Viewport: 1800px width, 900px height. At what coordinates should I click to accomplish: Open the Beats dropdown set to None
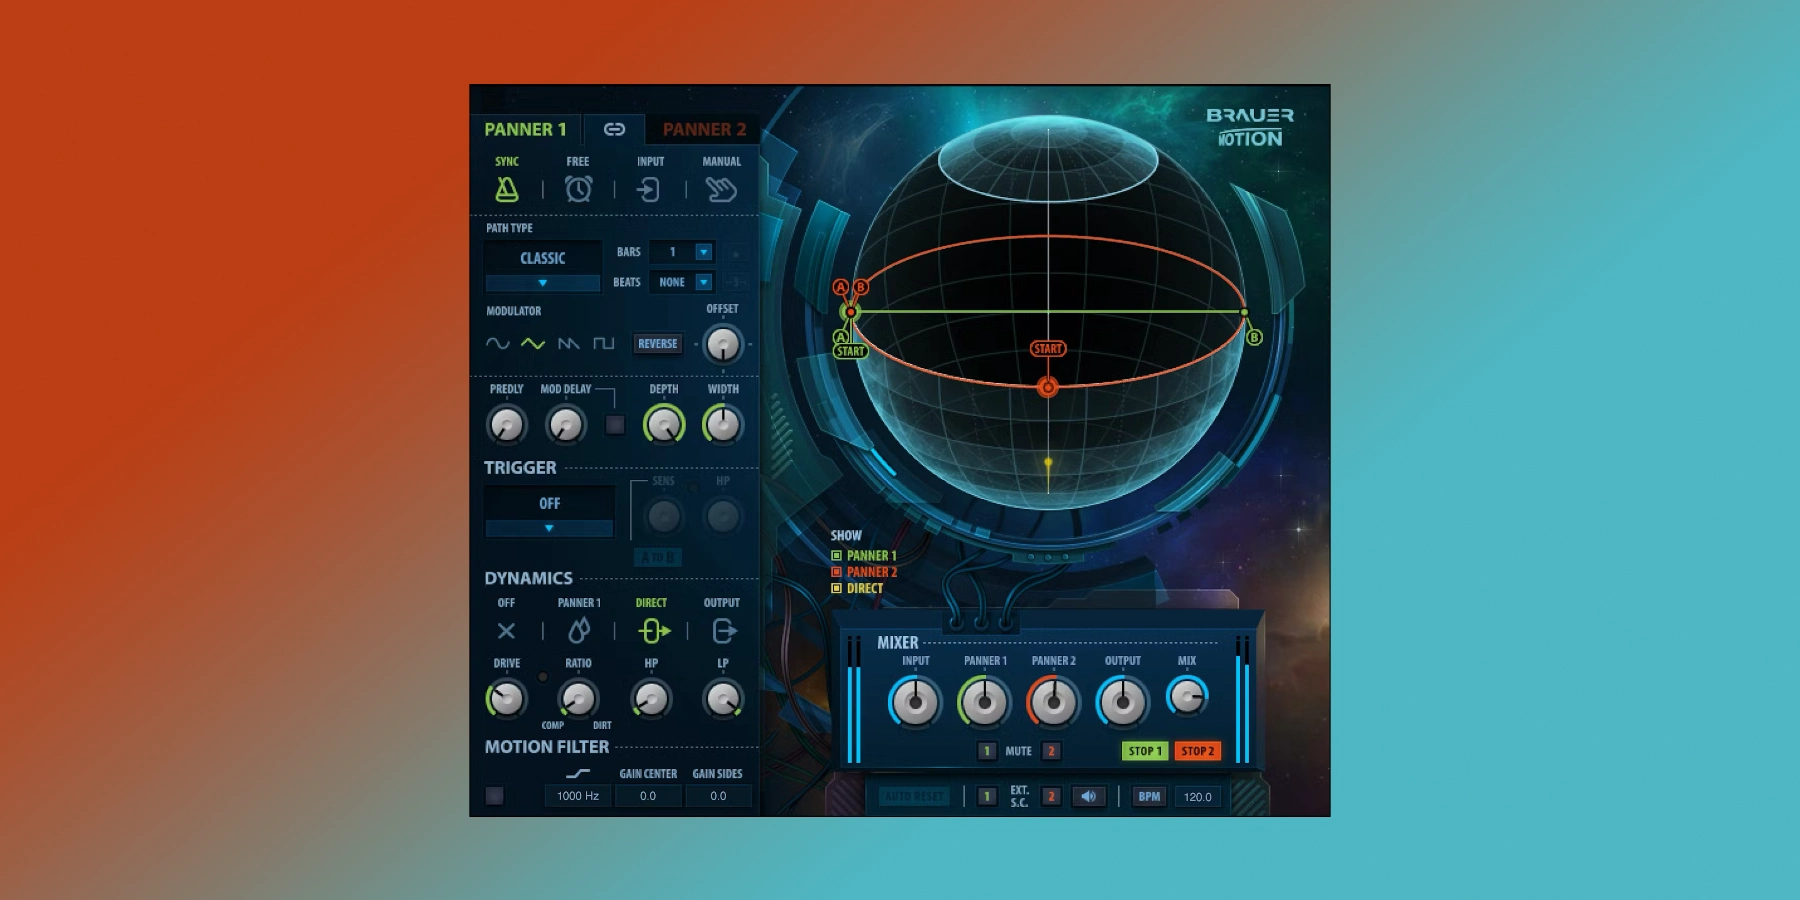703,282
